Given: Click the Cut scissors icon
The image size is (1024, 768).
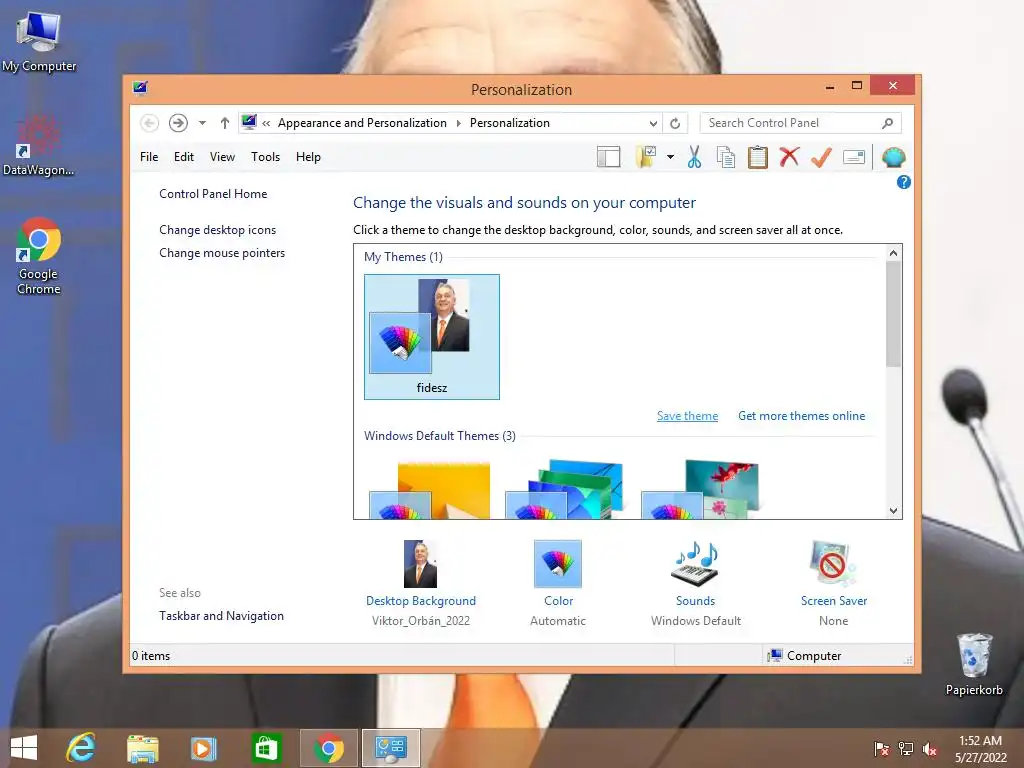Looking at the screenshot, I should click(x=694, y=157).
